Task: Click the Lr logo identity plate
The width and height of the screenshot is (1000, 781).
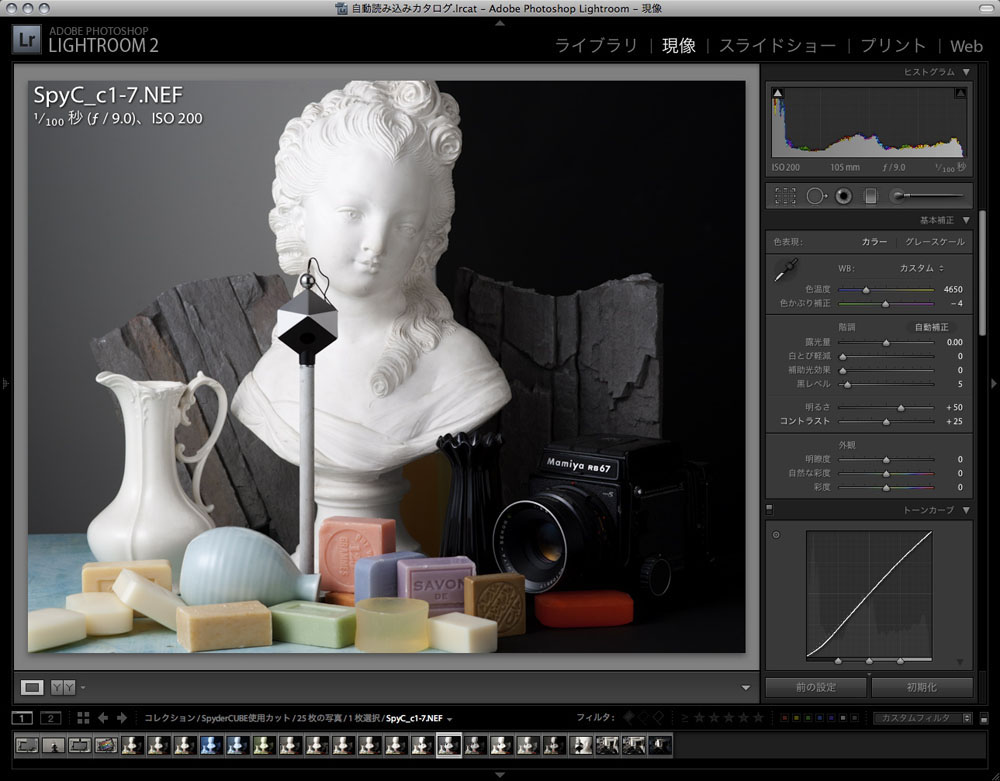Action: [x=26, y=39]
